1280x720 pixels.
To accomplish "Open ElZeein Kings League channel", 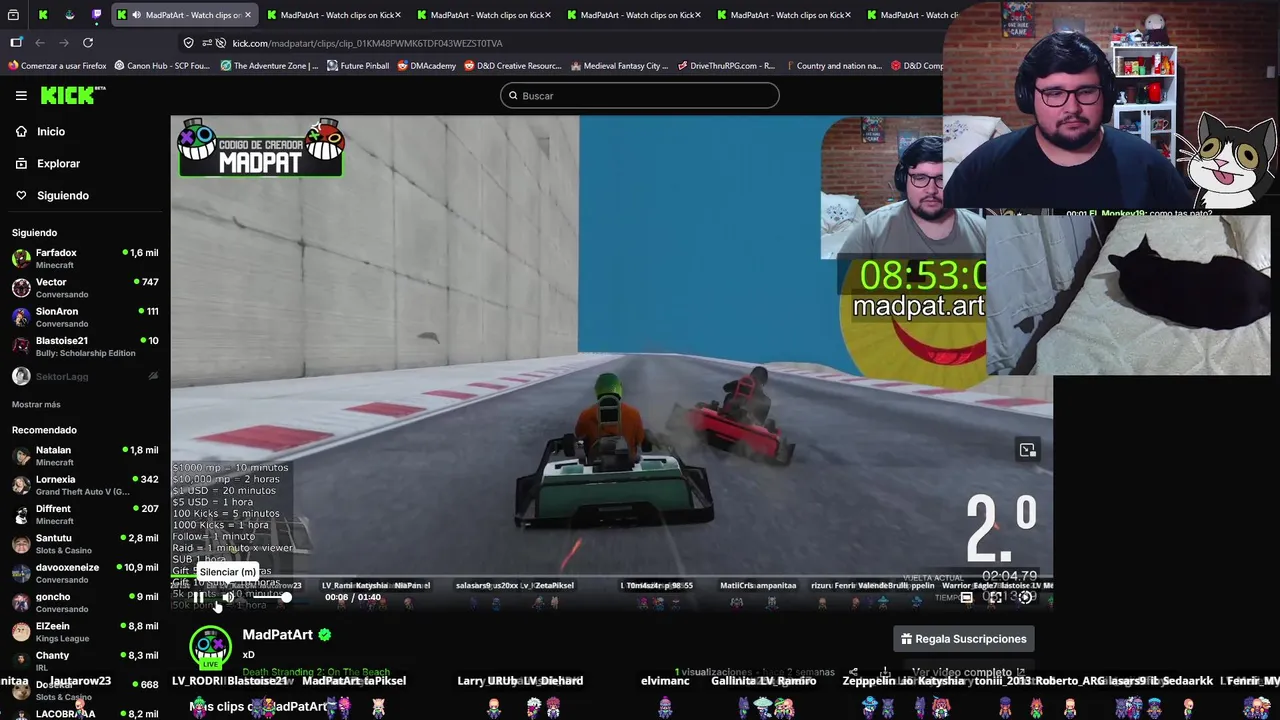I will click(85, 631).
